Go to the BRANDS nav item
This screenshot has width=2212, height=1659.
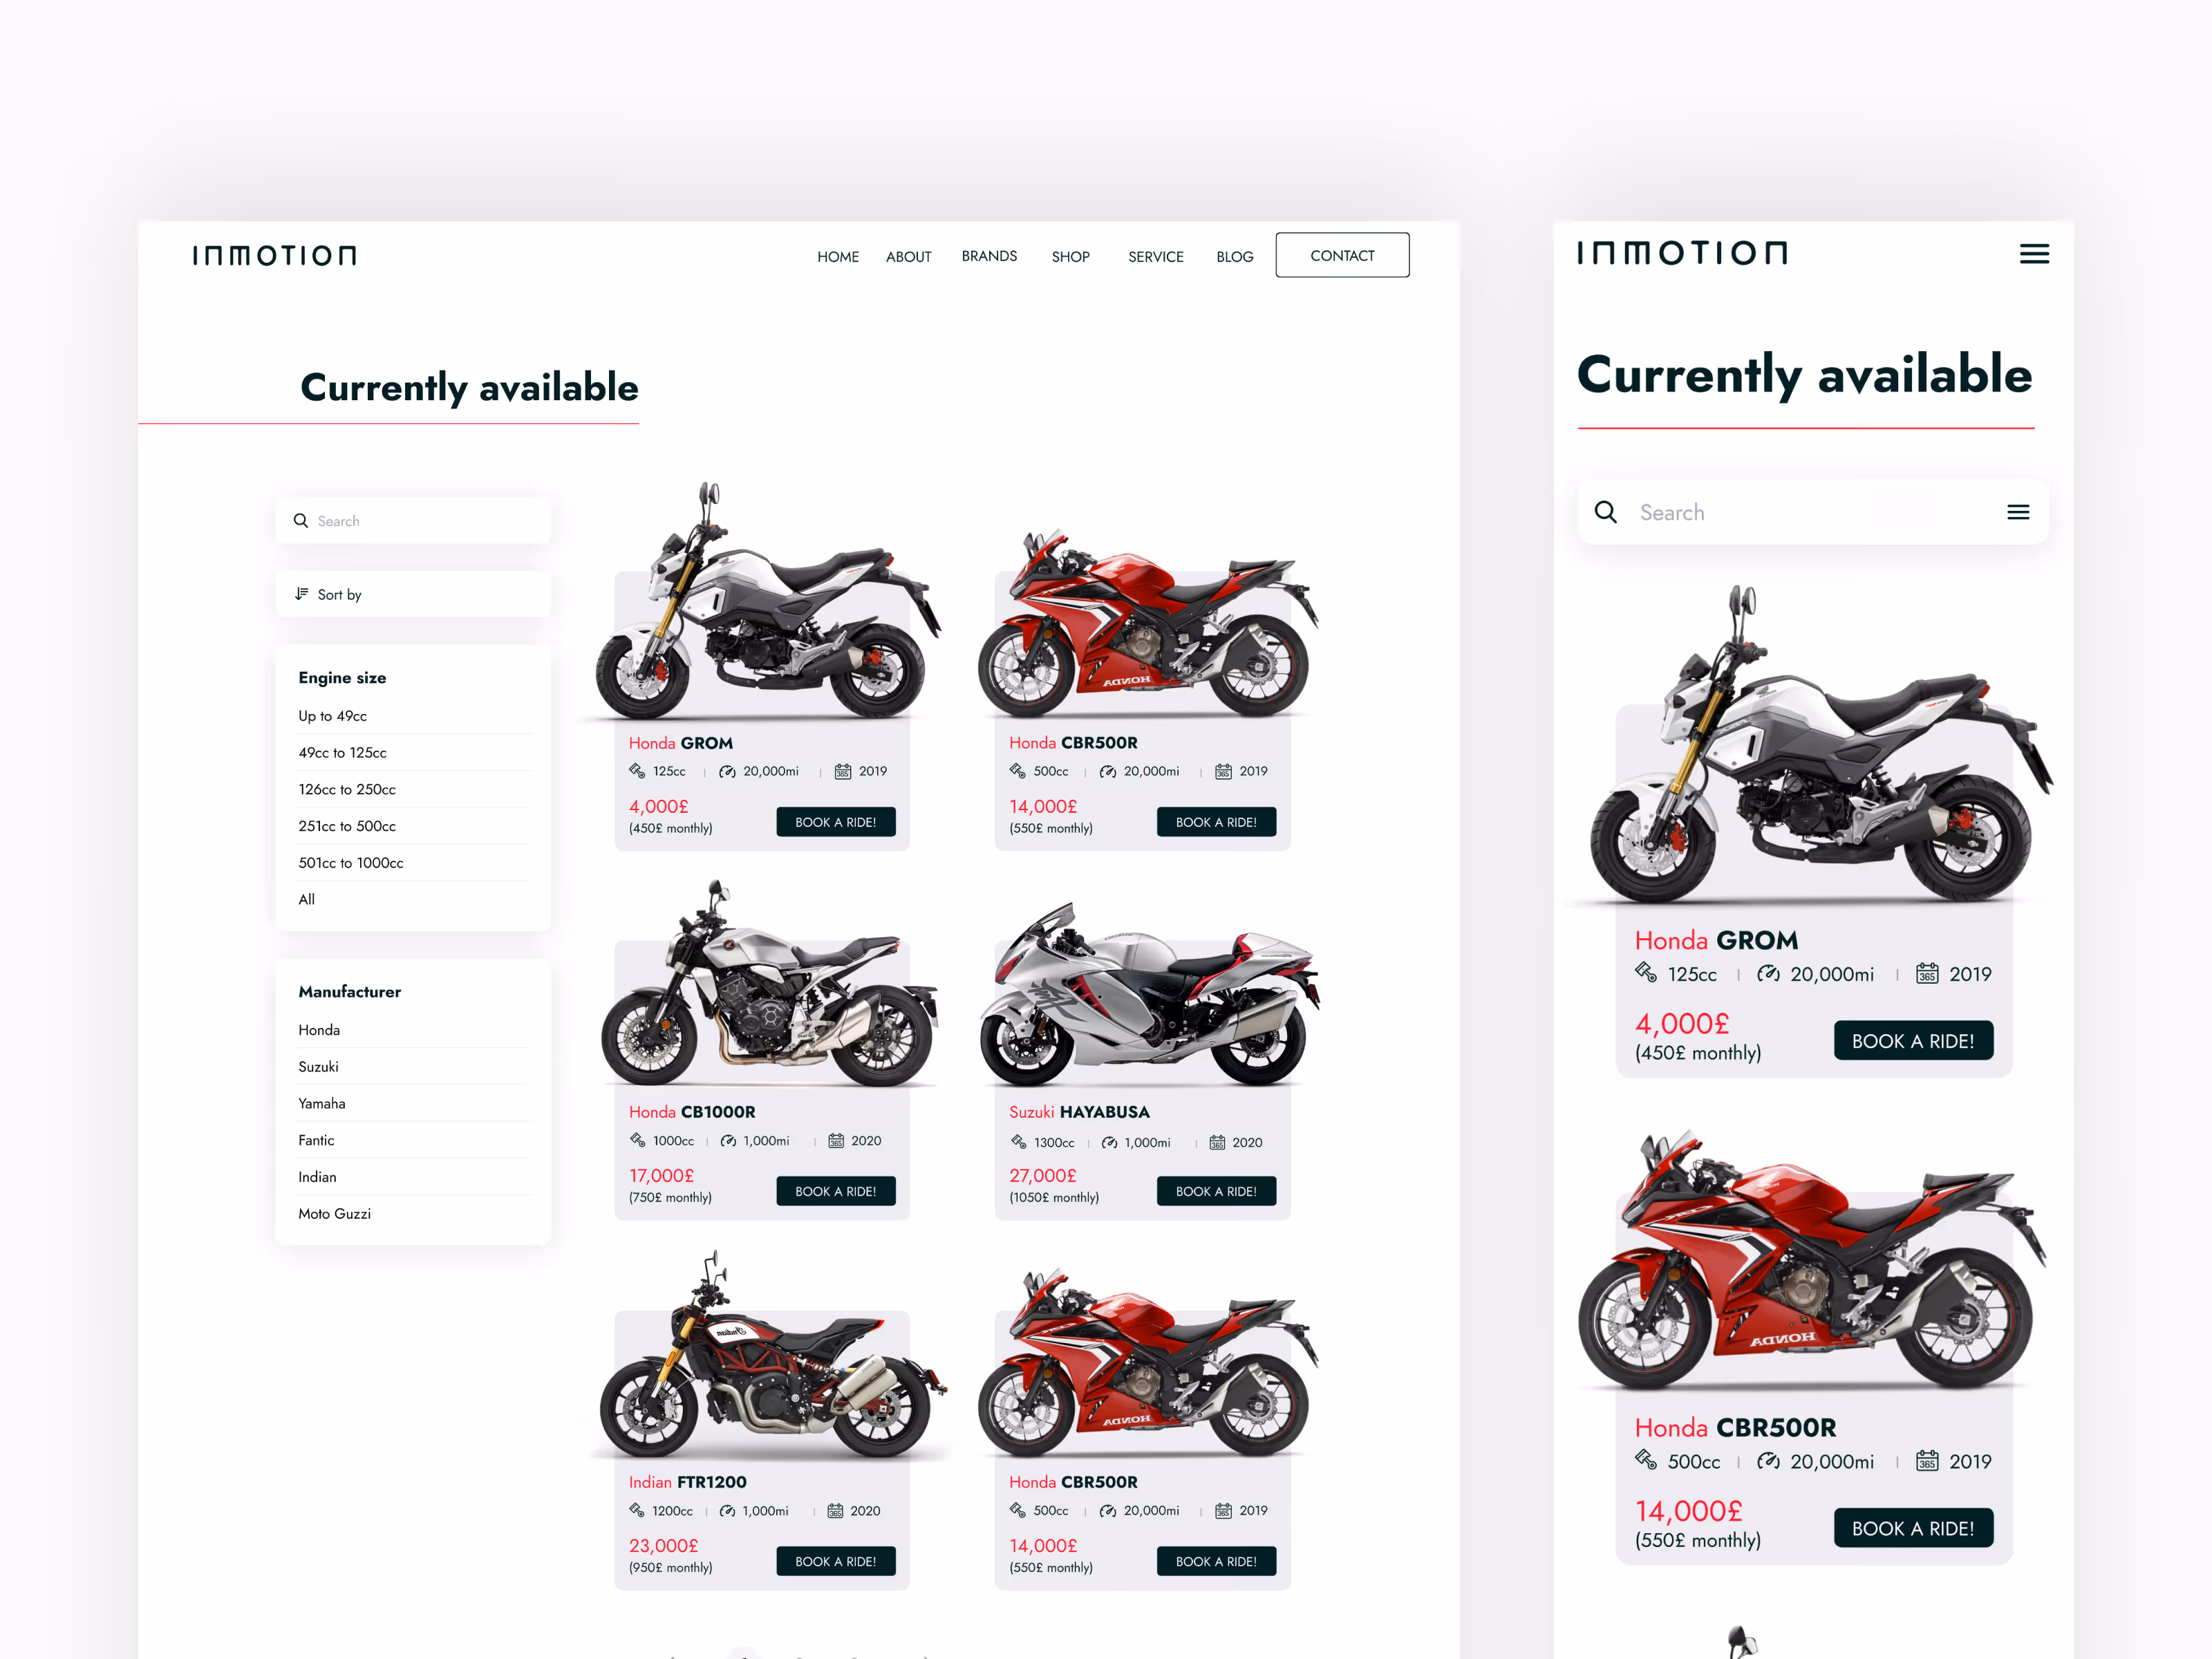(x=989, y=256)
